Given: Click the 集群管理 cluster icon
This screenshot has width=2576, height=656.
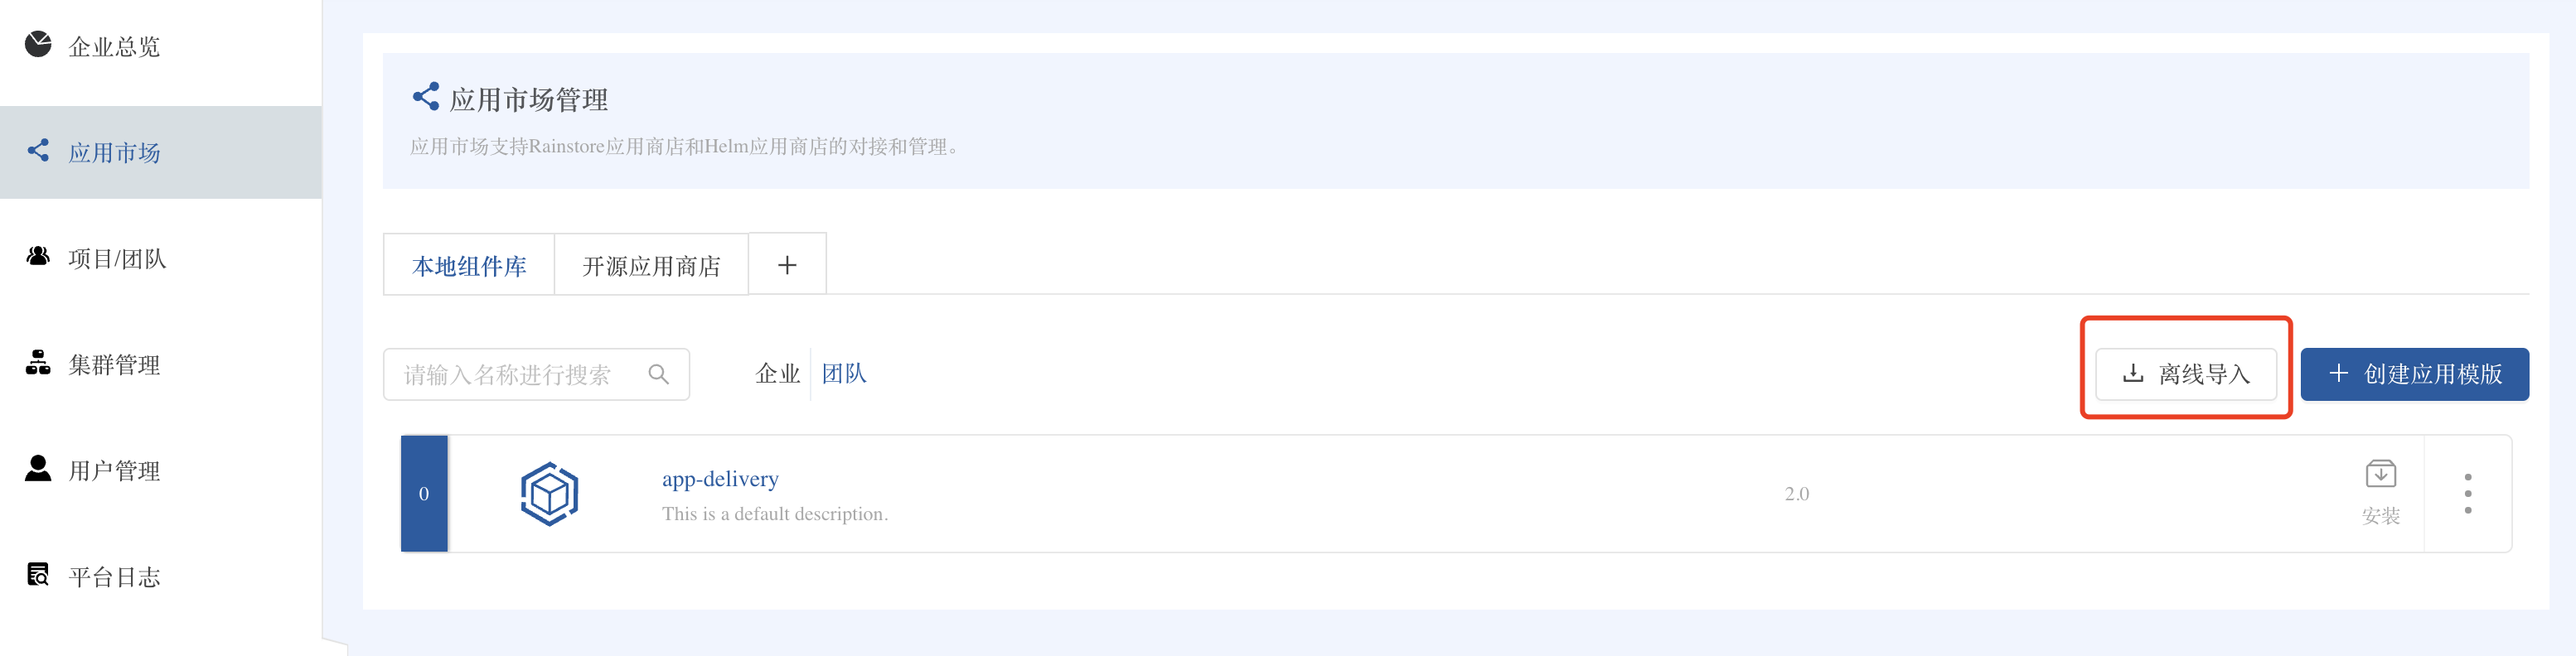Looking at the screenshot, I should (38, 363).
